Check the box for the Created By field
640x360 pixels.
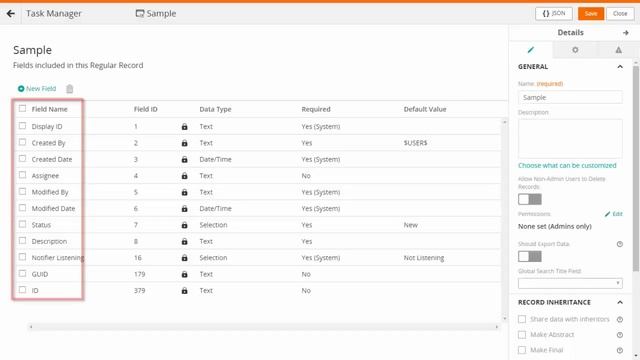pyautogui.click(x=22, y=142)
